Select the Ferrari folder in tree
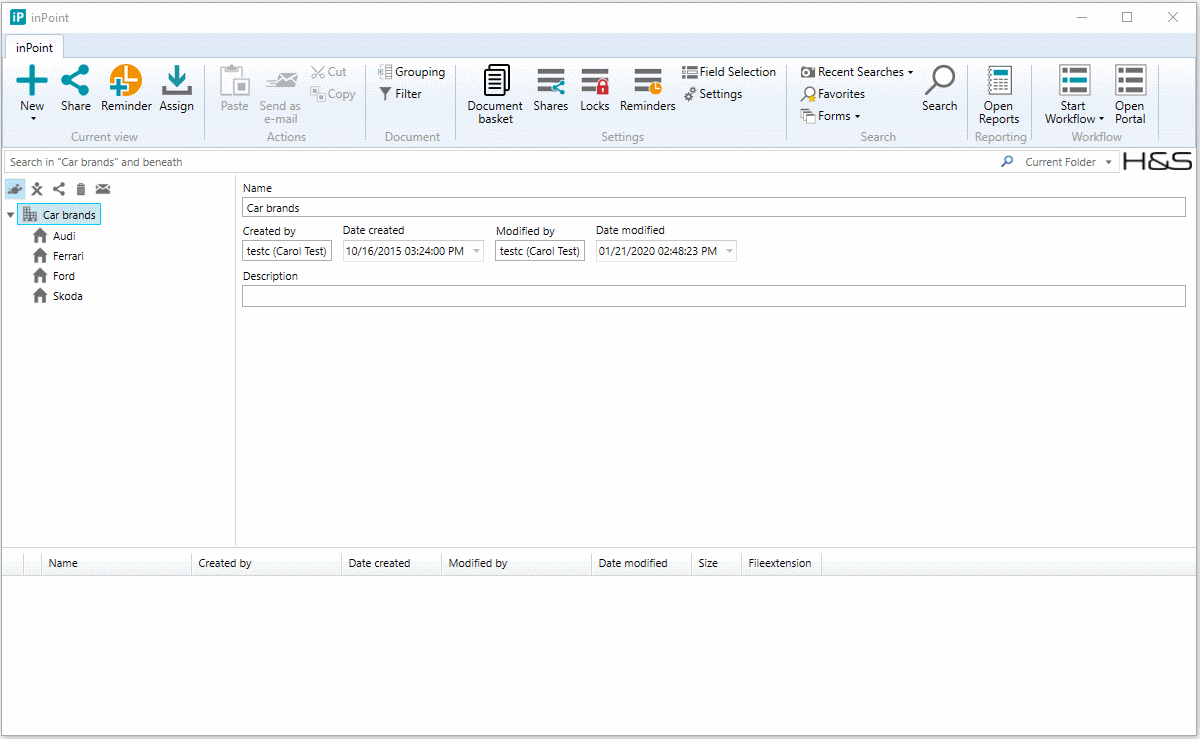Image resolution: width=1200 pixels, height=739 pixels. [x=68, y=256]
